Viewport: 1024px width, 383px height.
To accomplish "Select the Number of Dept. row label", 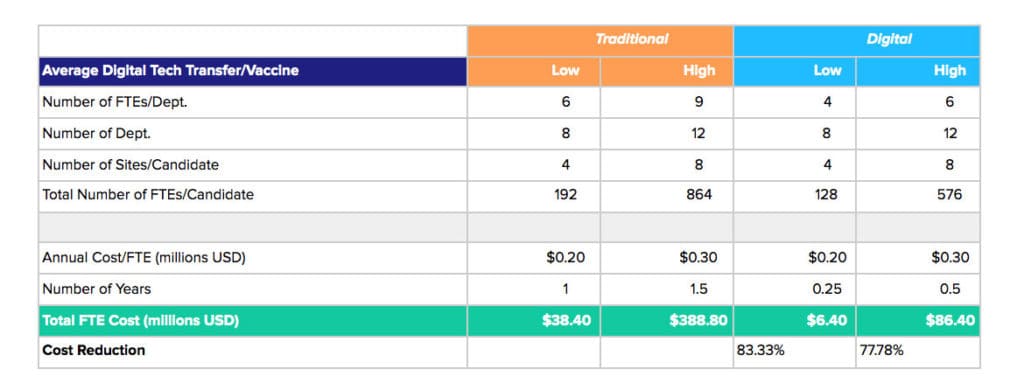I will pyautogui.click(x=97, y=133).
